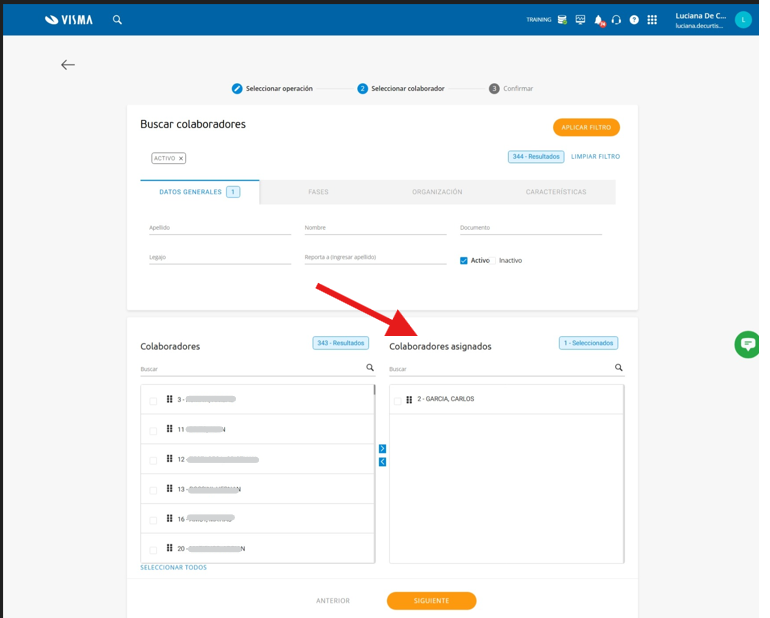Uncheck the Activo checkbox
This screenshot has width=770, height=618.
coord(464,261)
